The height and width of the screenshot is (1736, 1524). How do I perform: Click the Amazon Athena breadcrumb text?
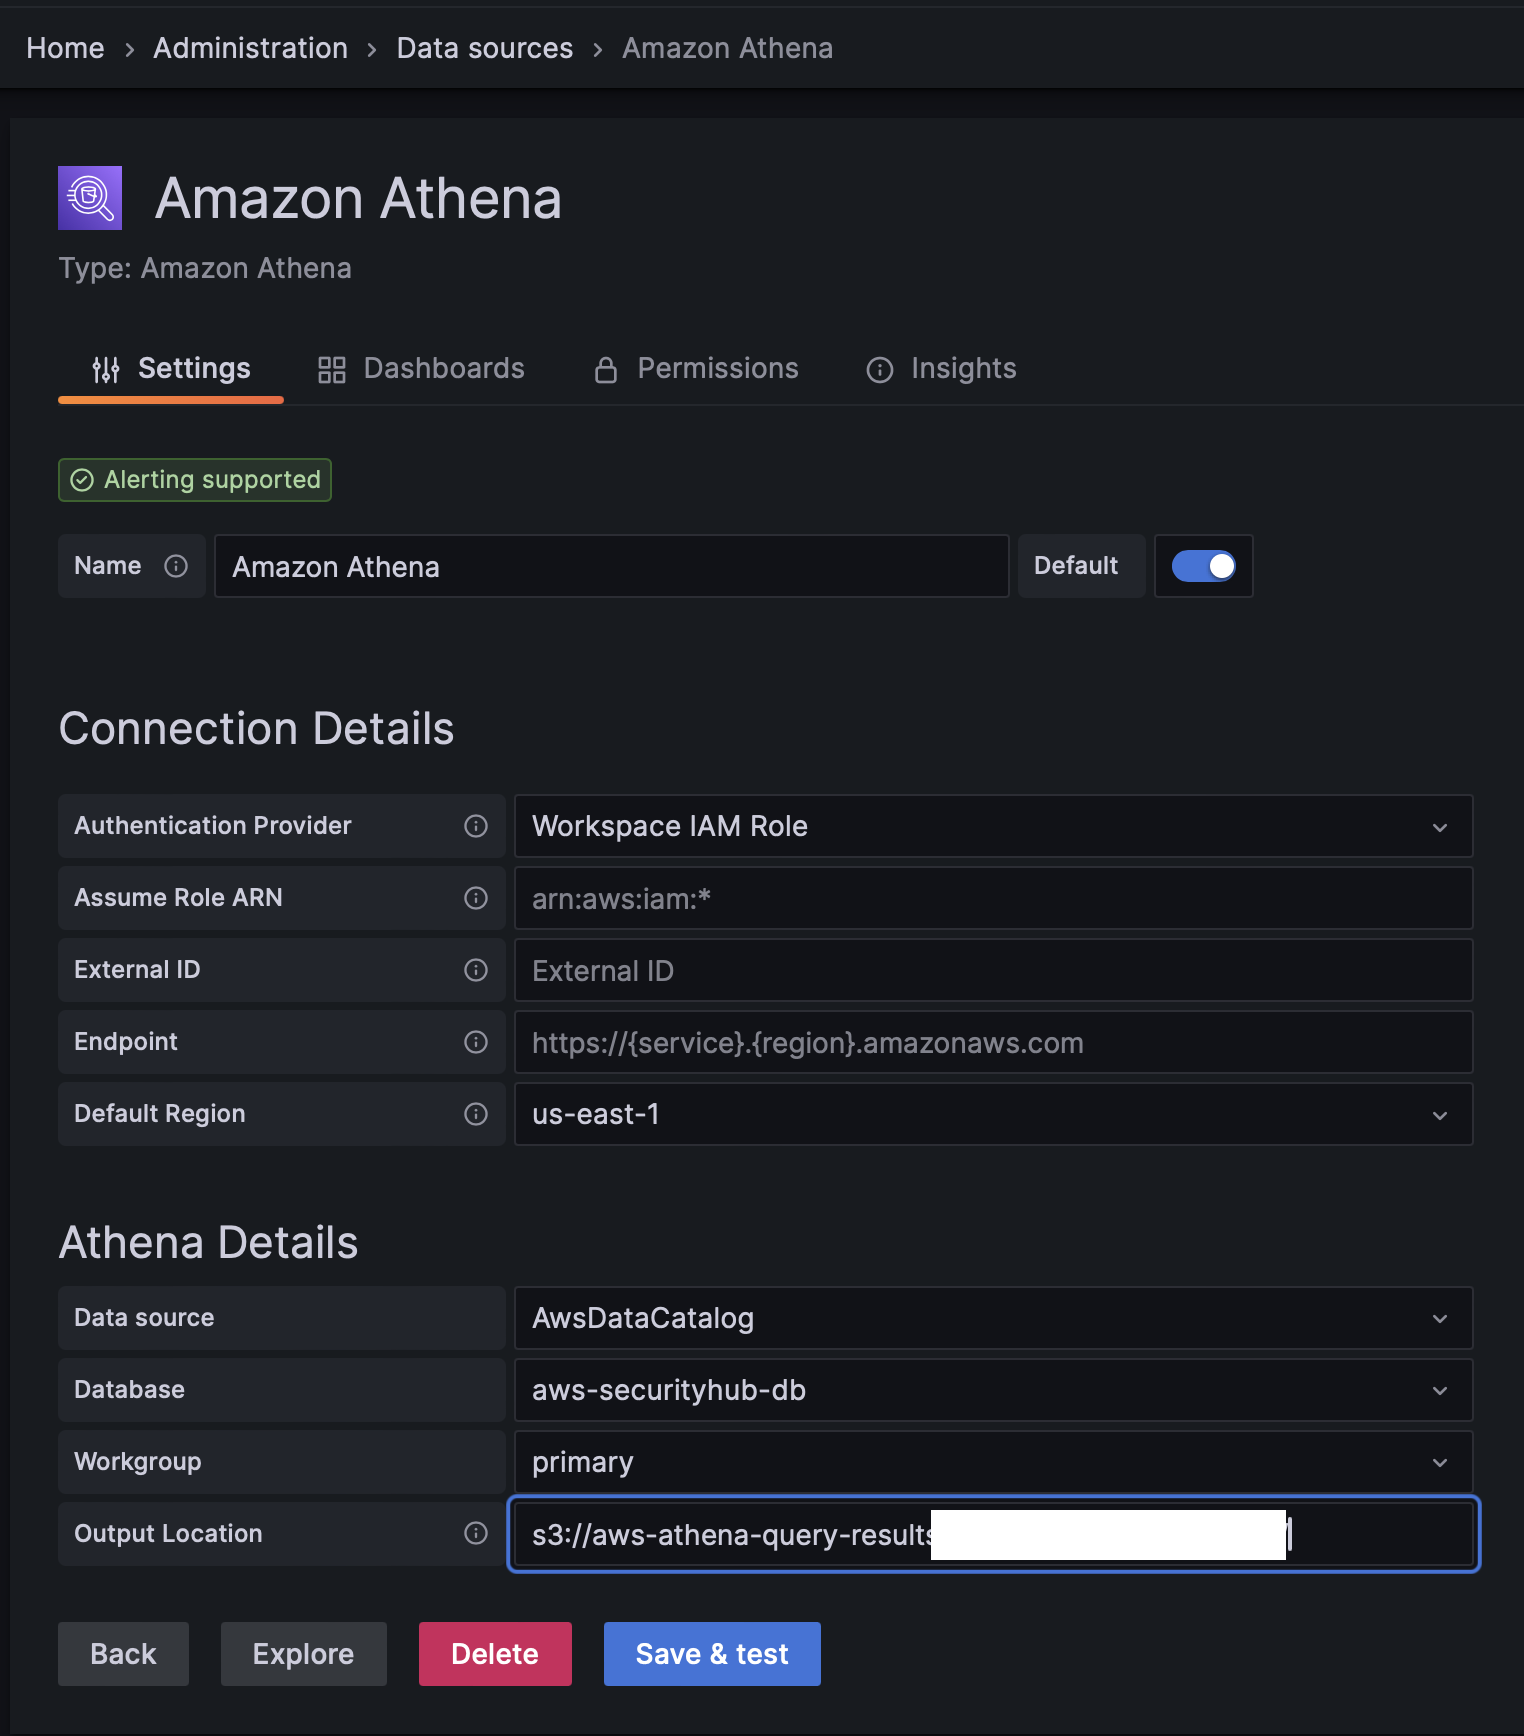tap(727, 48)
